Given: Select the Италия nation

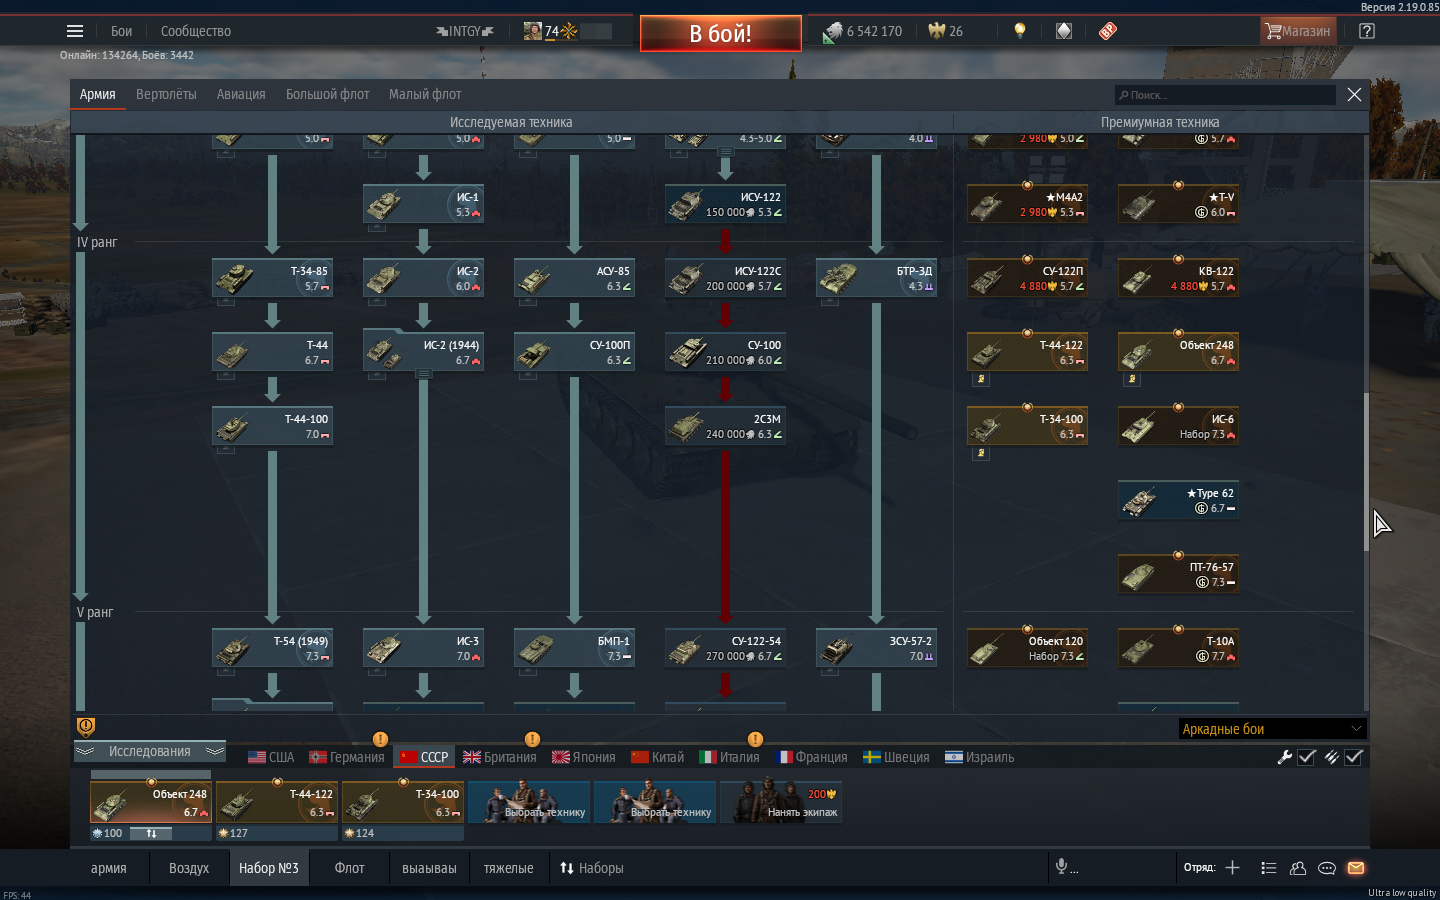Looking at the screenshot, I should pyautogui.click(x=730, y=757).
